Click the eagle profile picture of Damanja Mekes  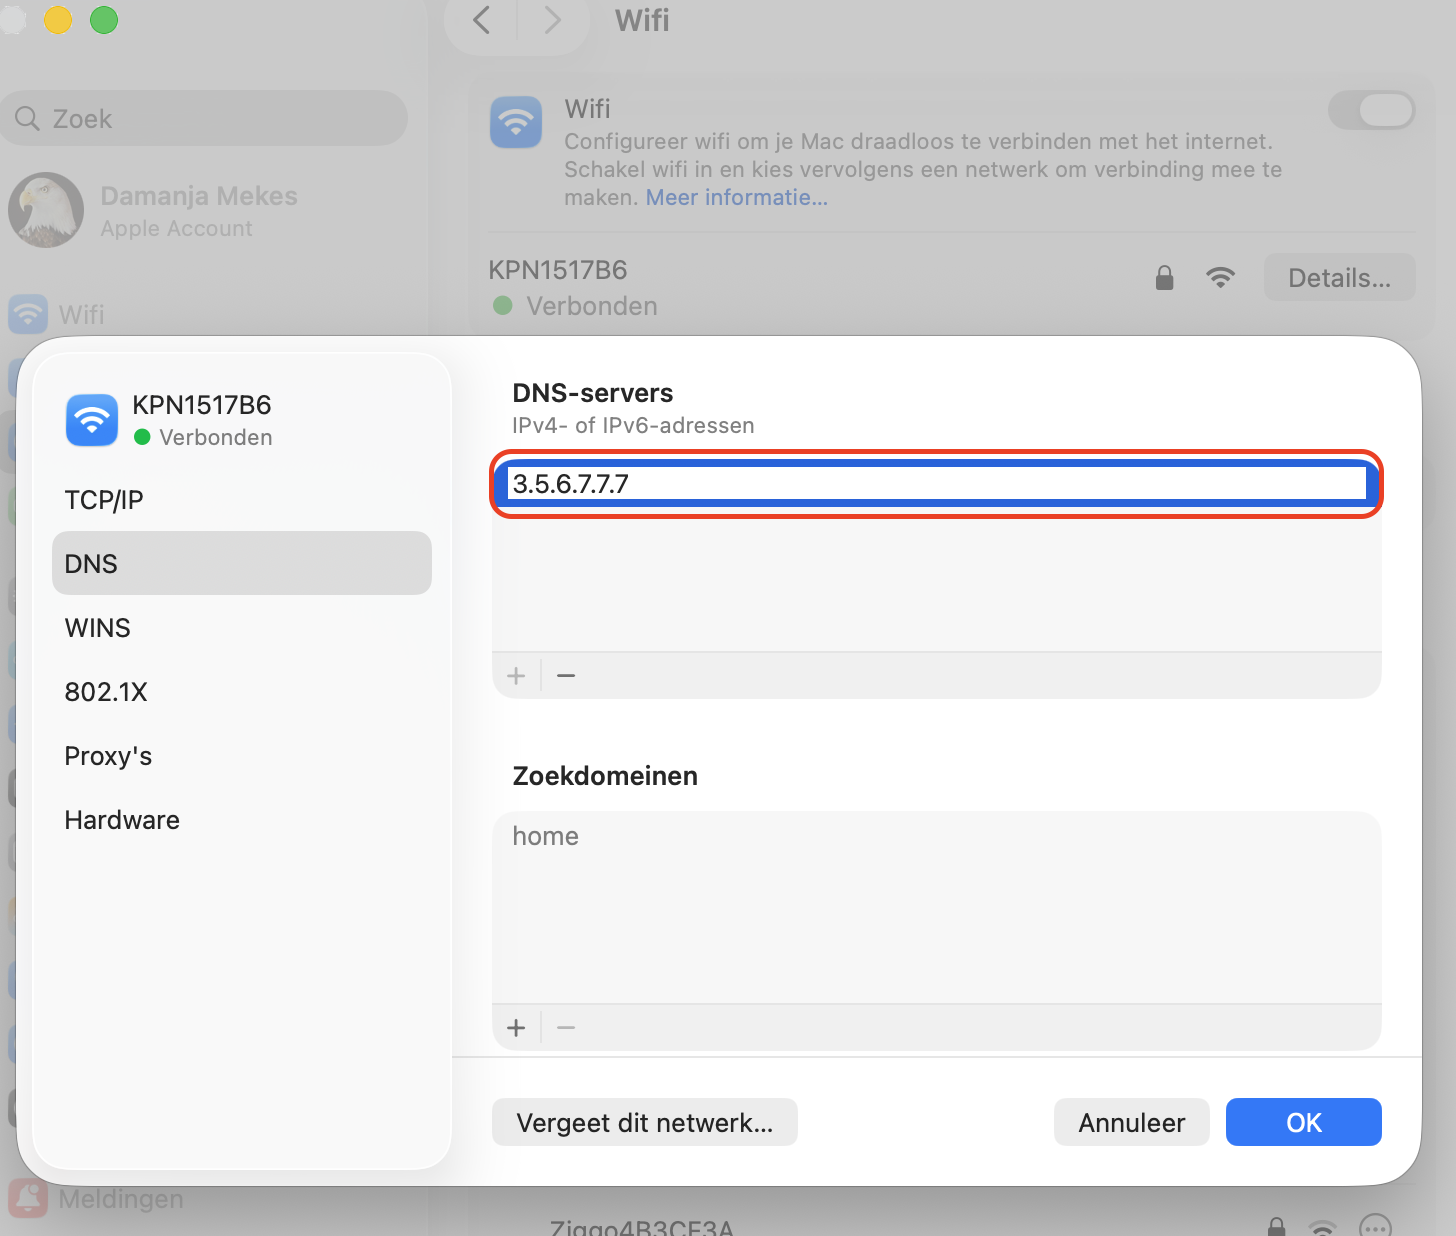click(x=45, y=211)
